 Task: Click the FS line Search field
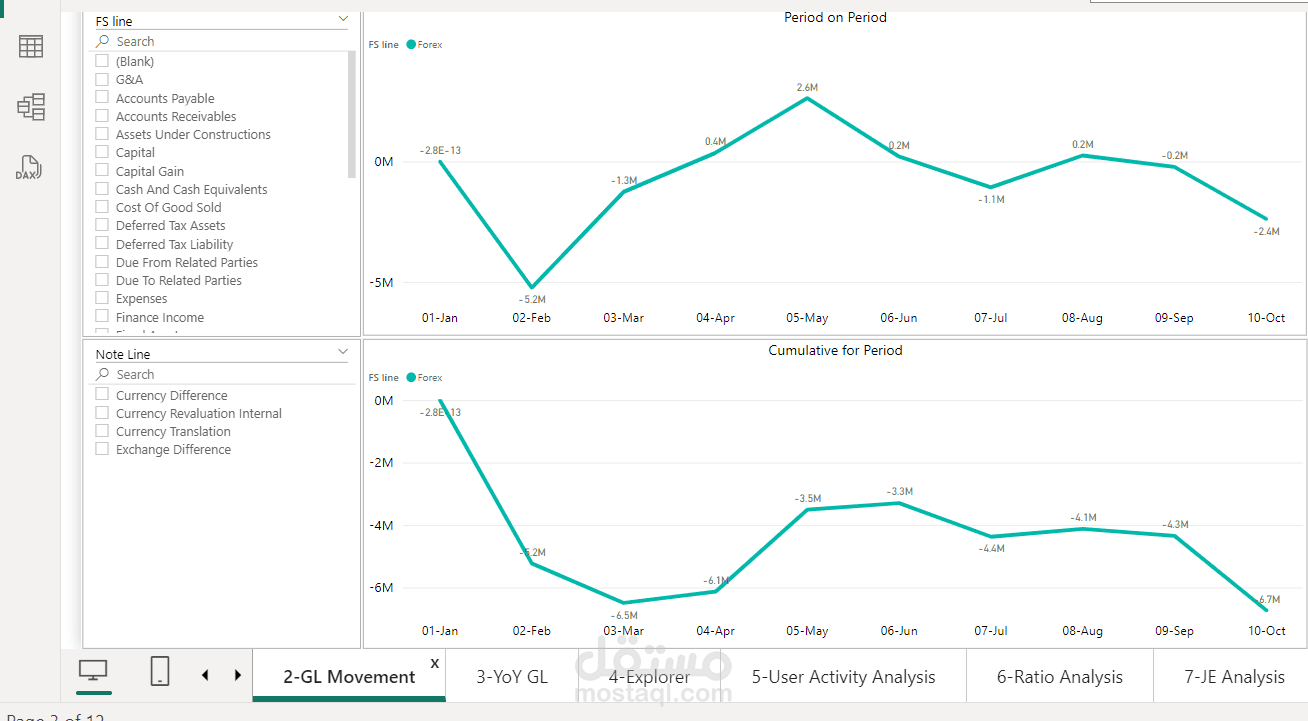224,41
